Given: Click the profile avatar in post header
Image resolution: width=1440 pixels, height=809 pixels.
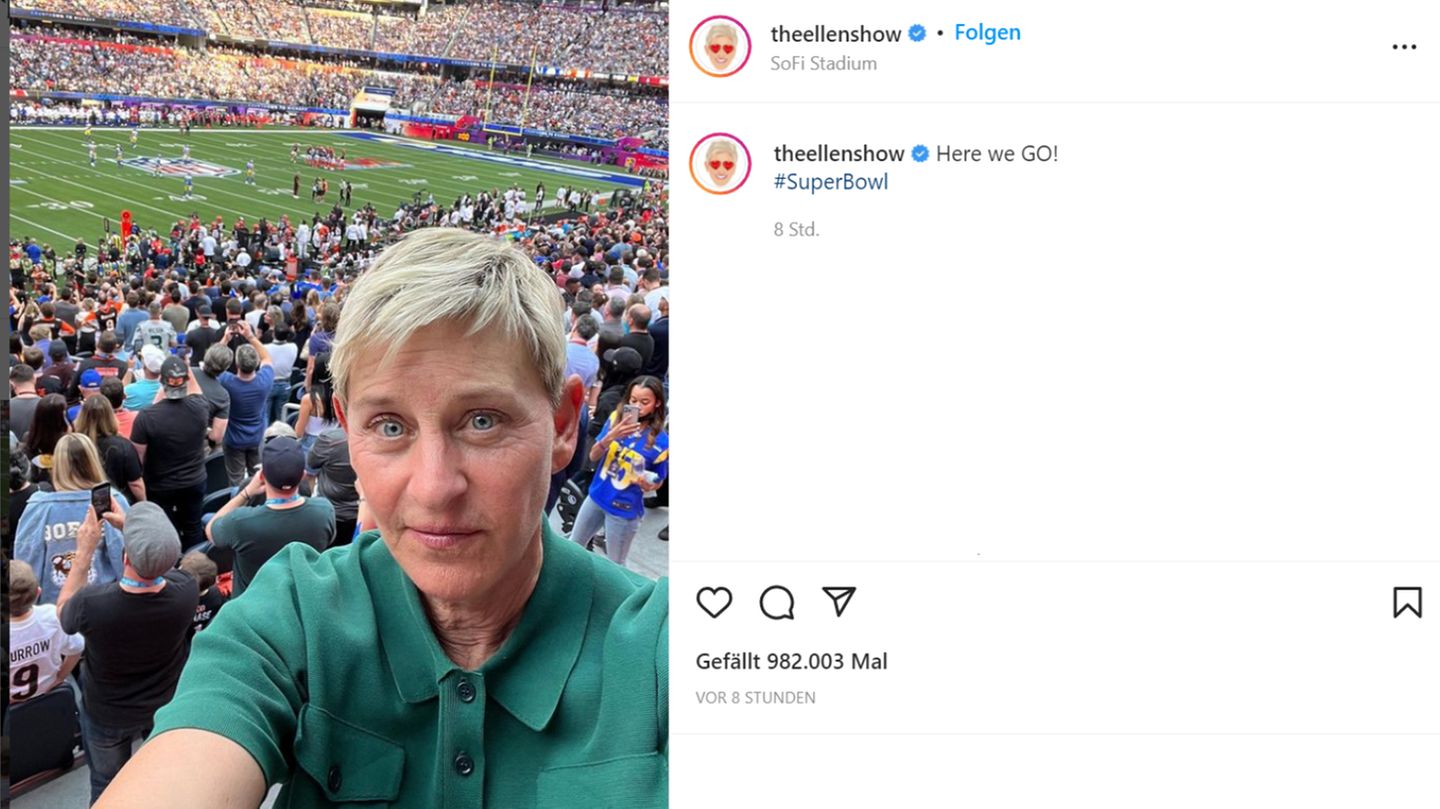Looking at the screenshot, I should tap(720, 46).
